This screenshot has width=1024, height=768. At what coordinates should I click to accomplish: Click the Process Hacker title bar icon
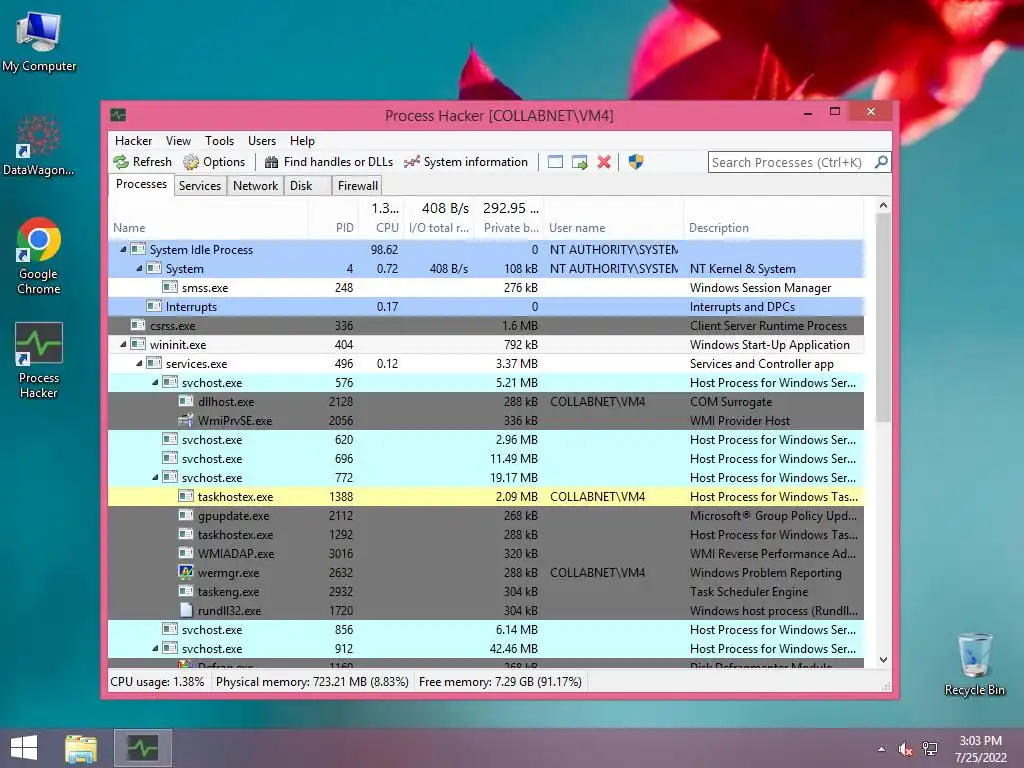point(118,116)
